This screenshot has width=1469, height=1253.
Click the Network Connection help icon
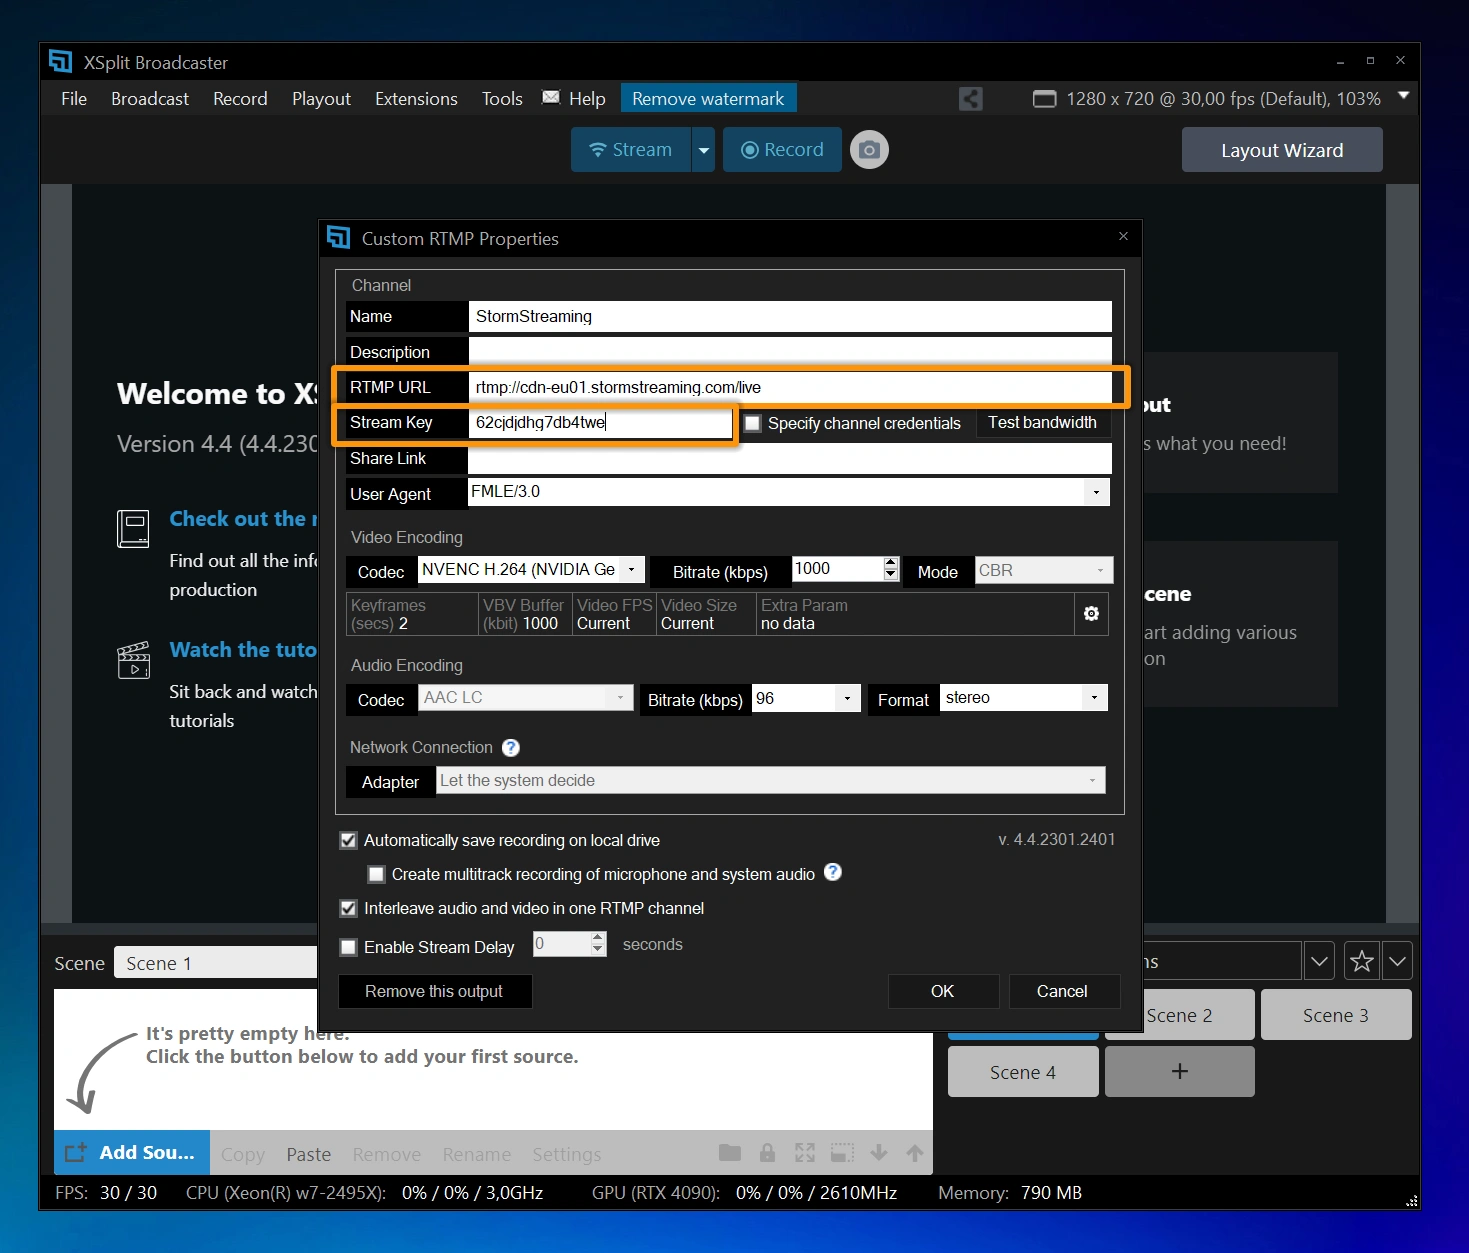(510, 747)
